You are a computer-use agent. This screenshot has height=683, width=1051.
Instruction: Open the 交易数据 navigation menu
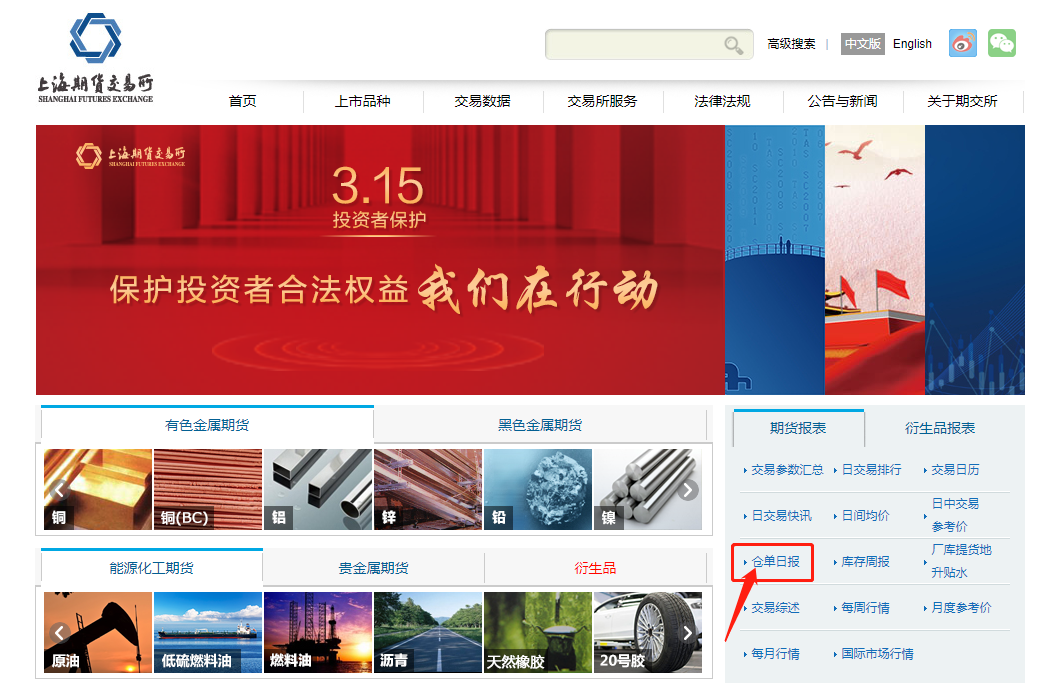point(482,101)
